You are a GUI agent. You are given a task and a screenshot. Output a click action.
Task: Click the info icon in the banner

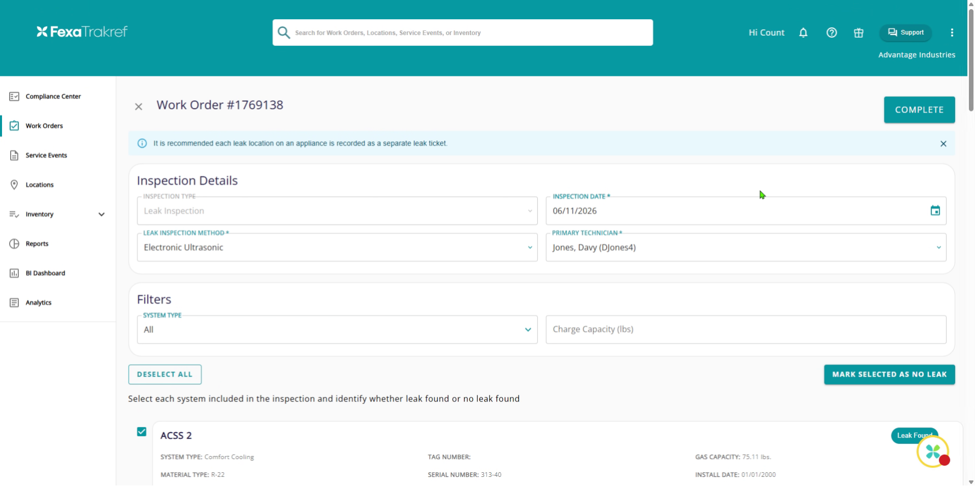pos(142,144)
